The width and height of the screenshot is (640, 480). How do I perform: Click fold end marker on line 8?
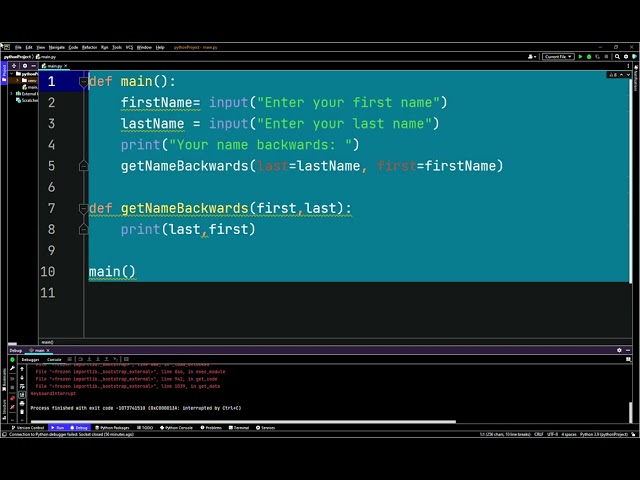point(83,229)
